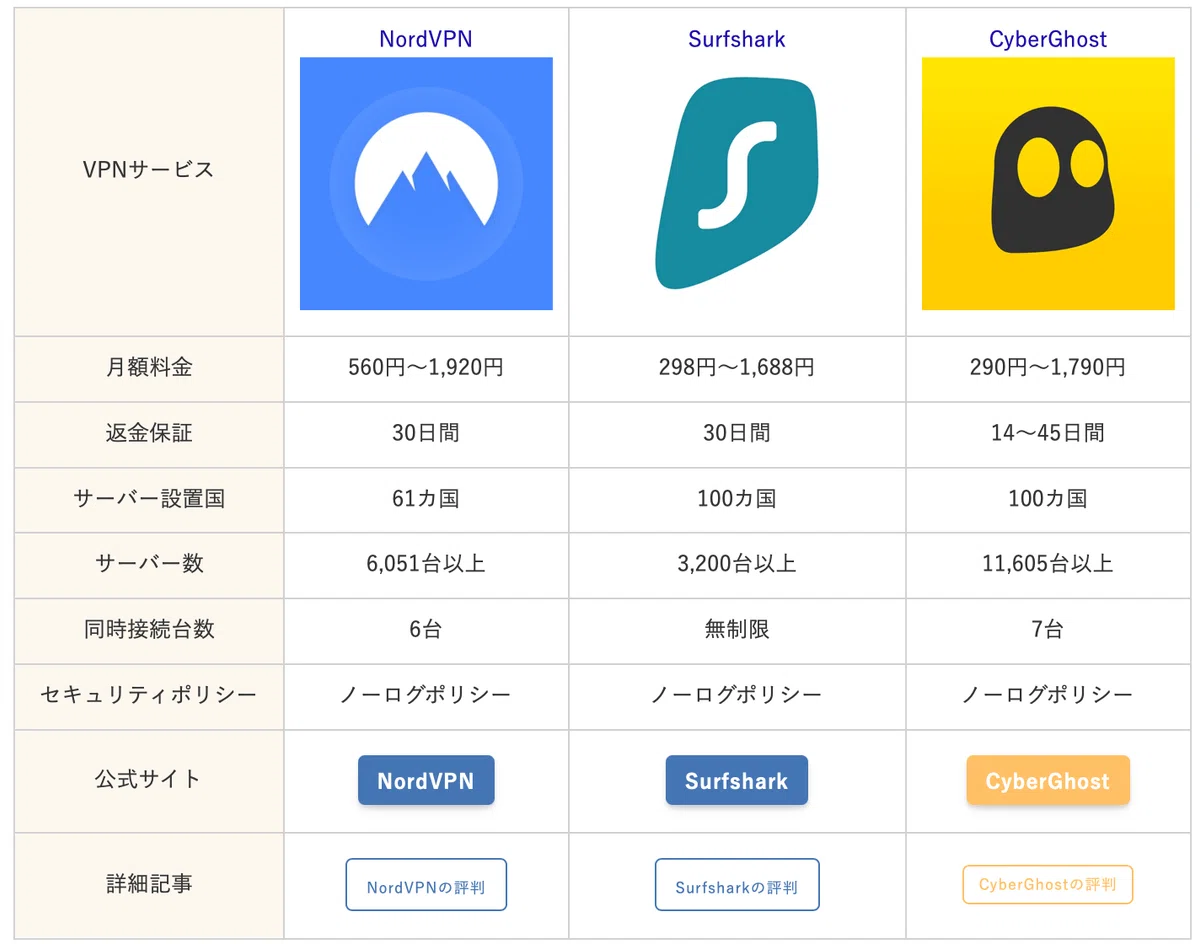
Task: Select the 詳細記事 row header
Action: [149, 885]
